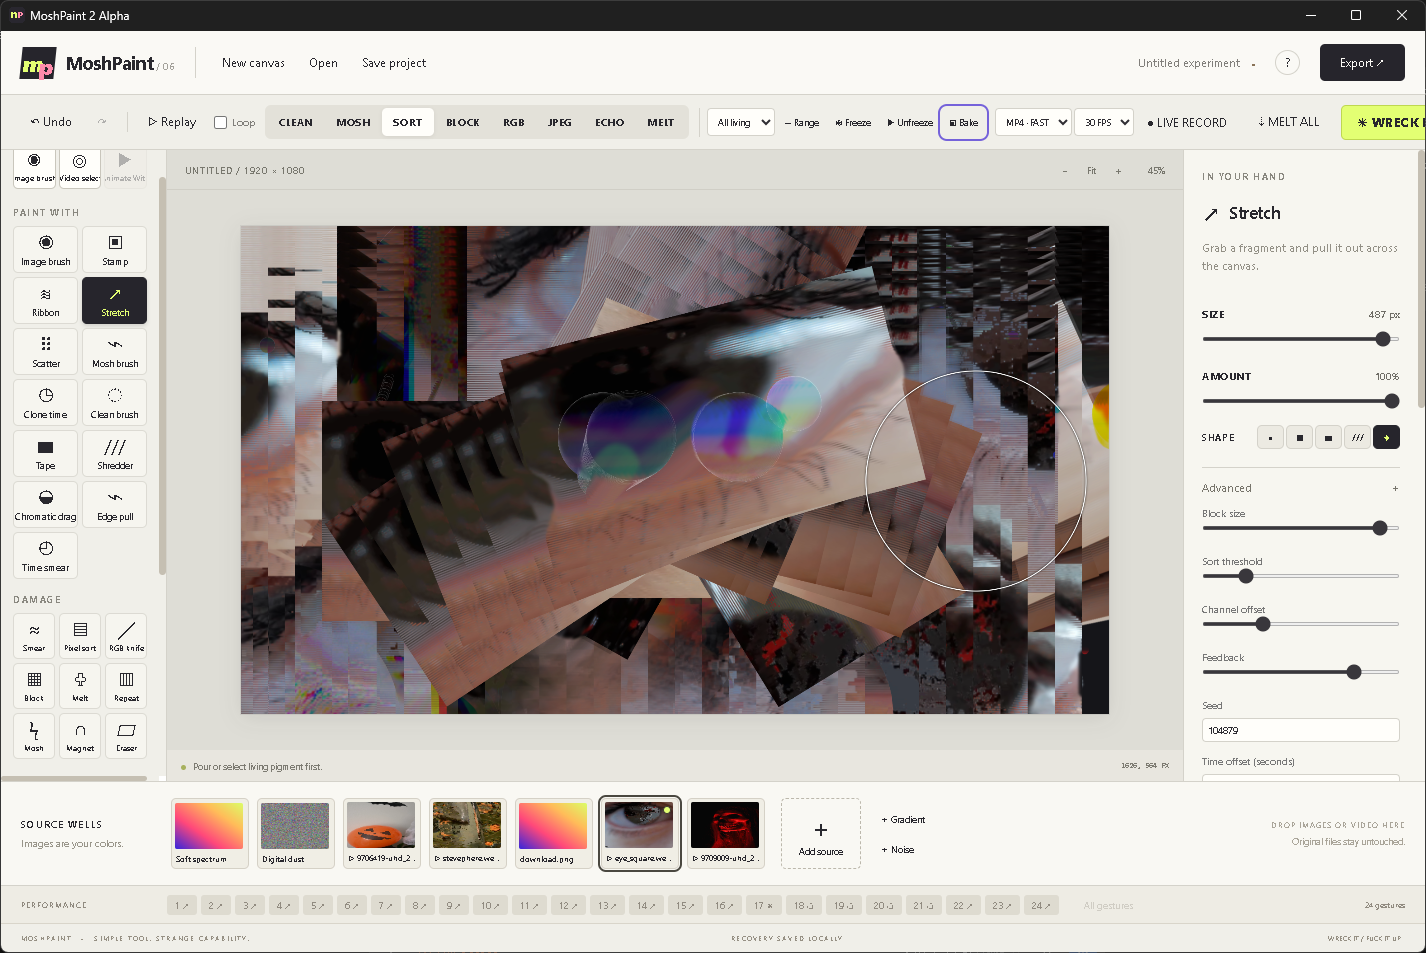The width and height of the screenshot is (1426, 953).
Task: Select the Image brush tool
Action: click(46, 250)
